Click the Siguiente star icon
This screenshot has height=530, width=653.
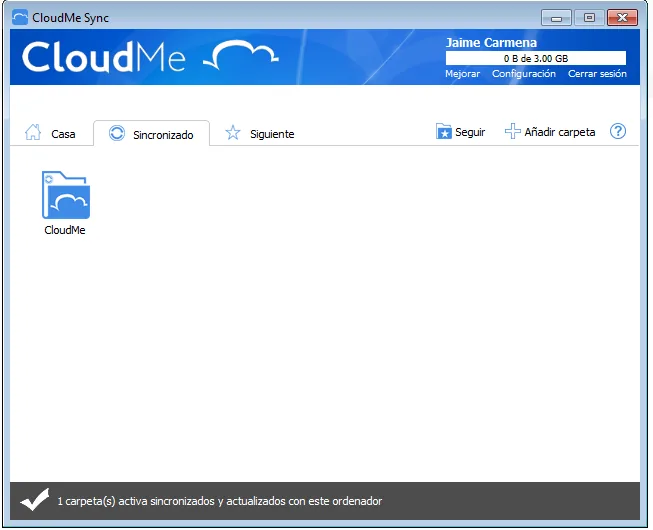coord(233,133)
